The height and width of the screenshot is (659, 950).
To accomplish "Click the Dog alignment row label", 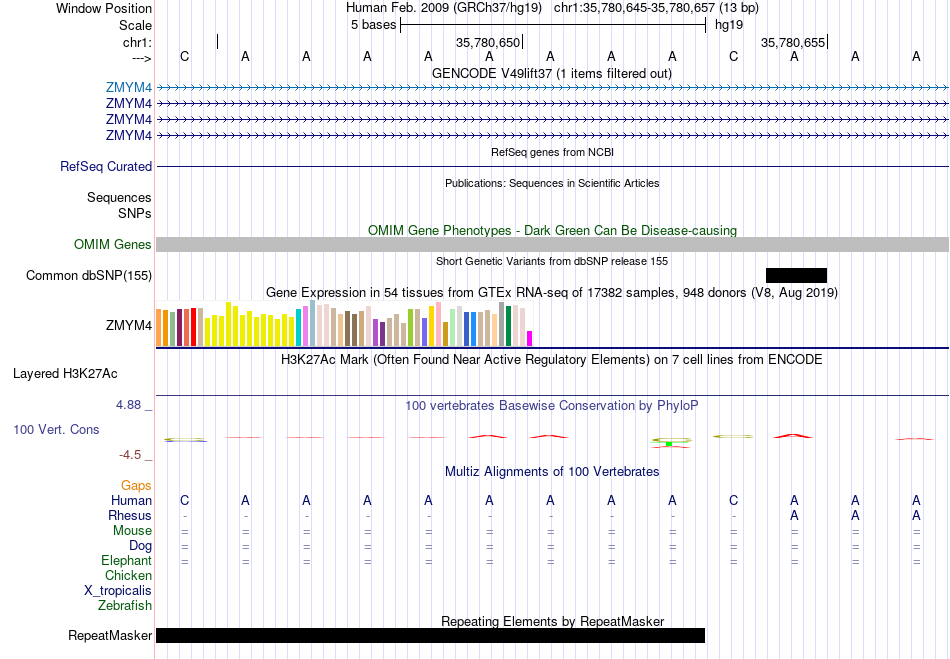I will pos(141,546).
